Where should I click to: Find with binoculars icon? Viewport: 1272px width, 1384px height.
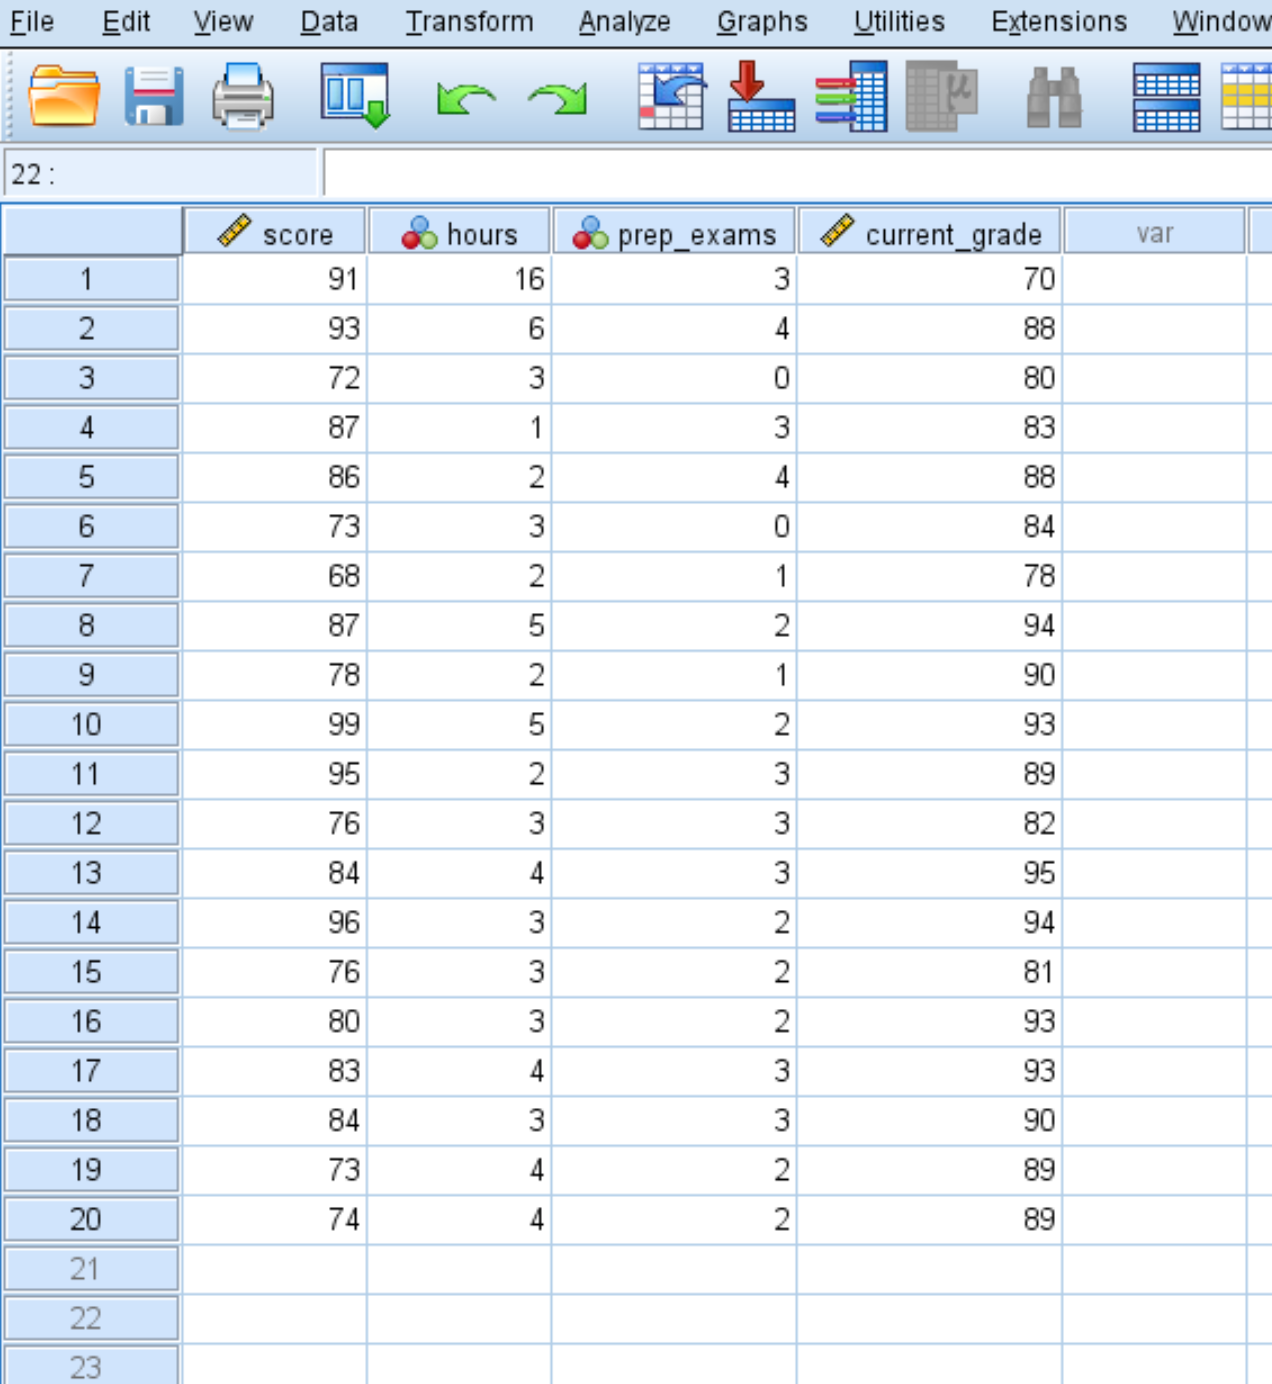tap(1054, 97)
